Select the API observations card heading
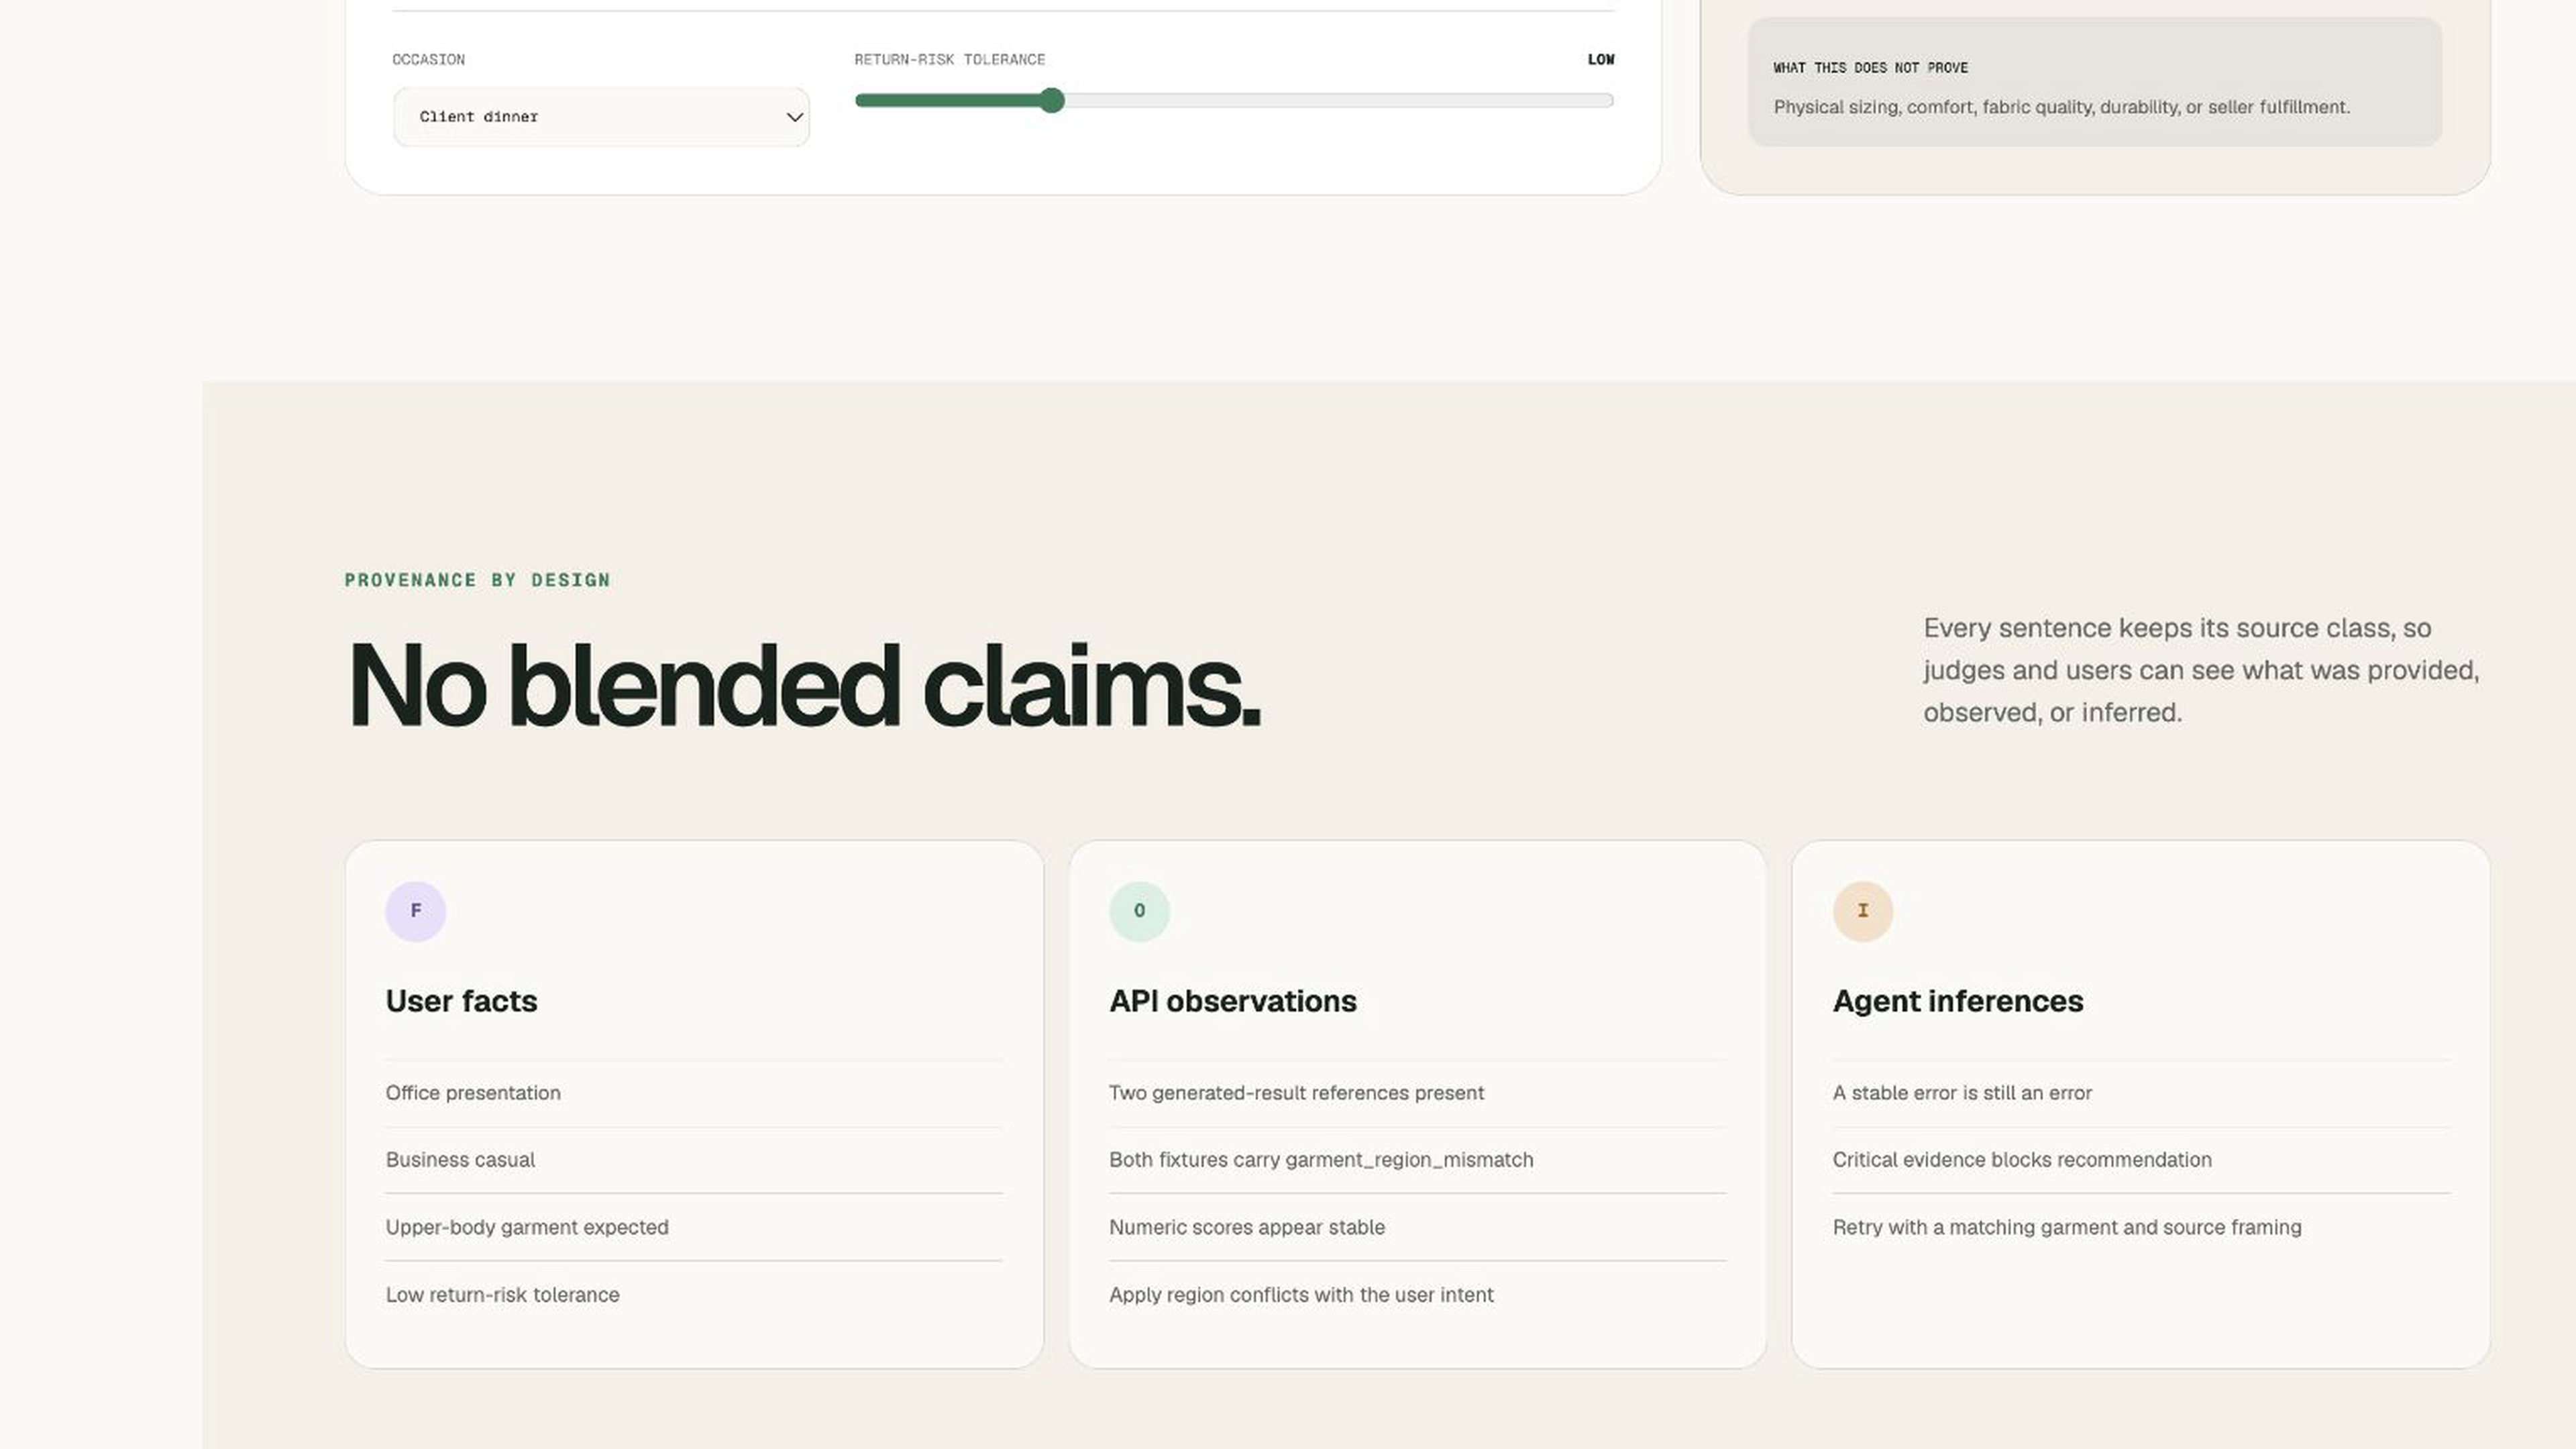Viewport: 2576px width, 1449px height. (x=1232, y=1001)
